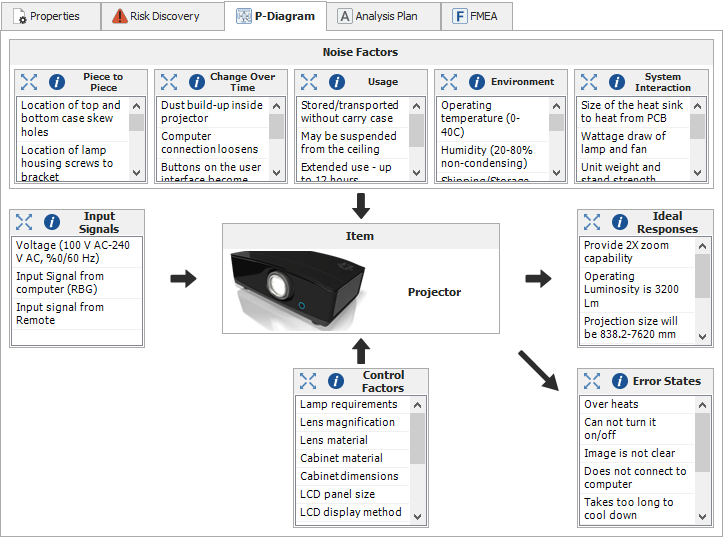Expand the Ideal Responses panel

point(592,222)
